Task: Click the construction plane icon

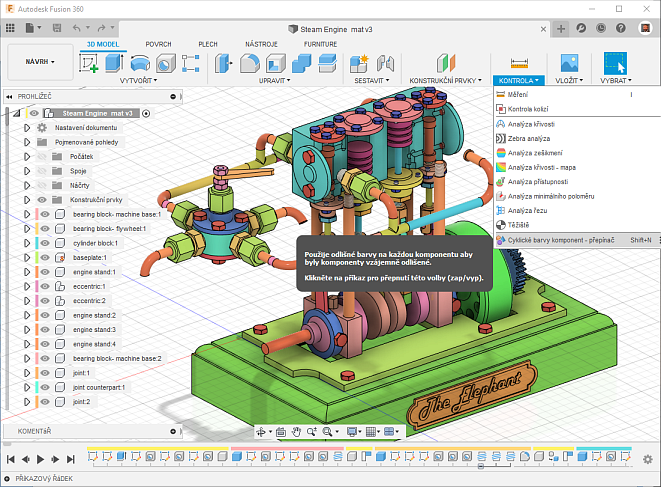Action: 445,62
